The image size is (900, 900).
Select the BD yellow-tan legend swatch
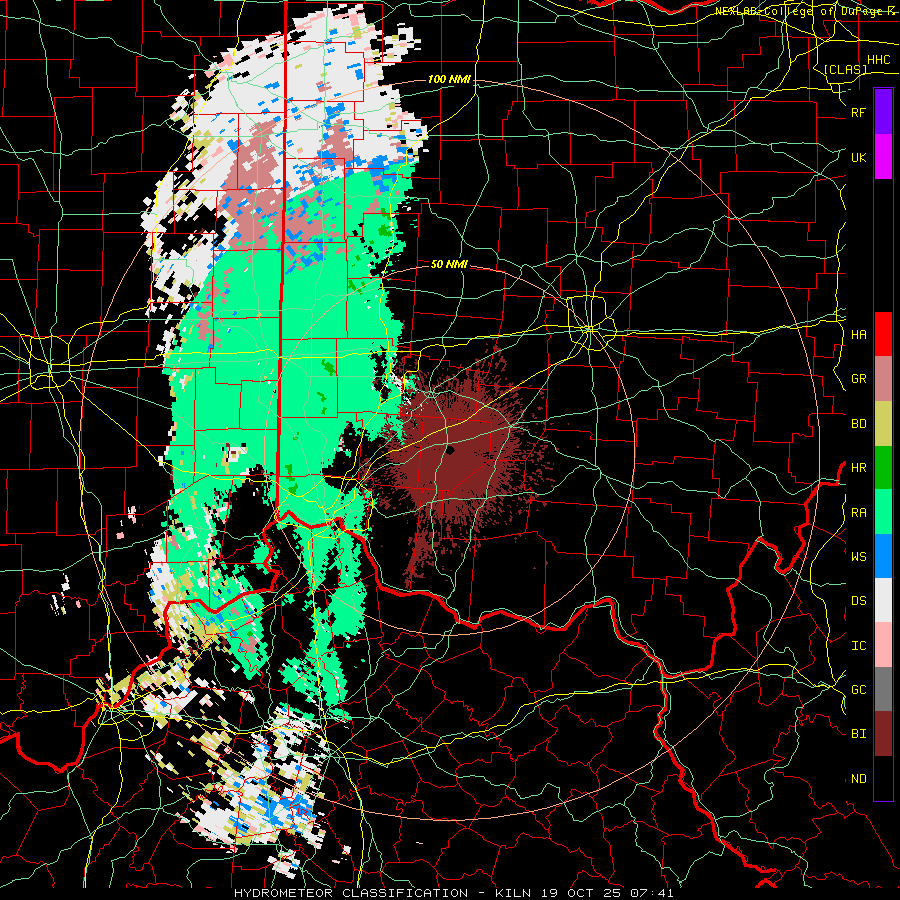tap(883, 424)
